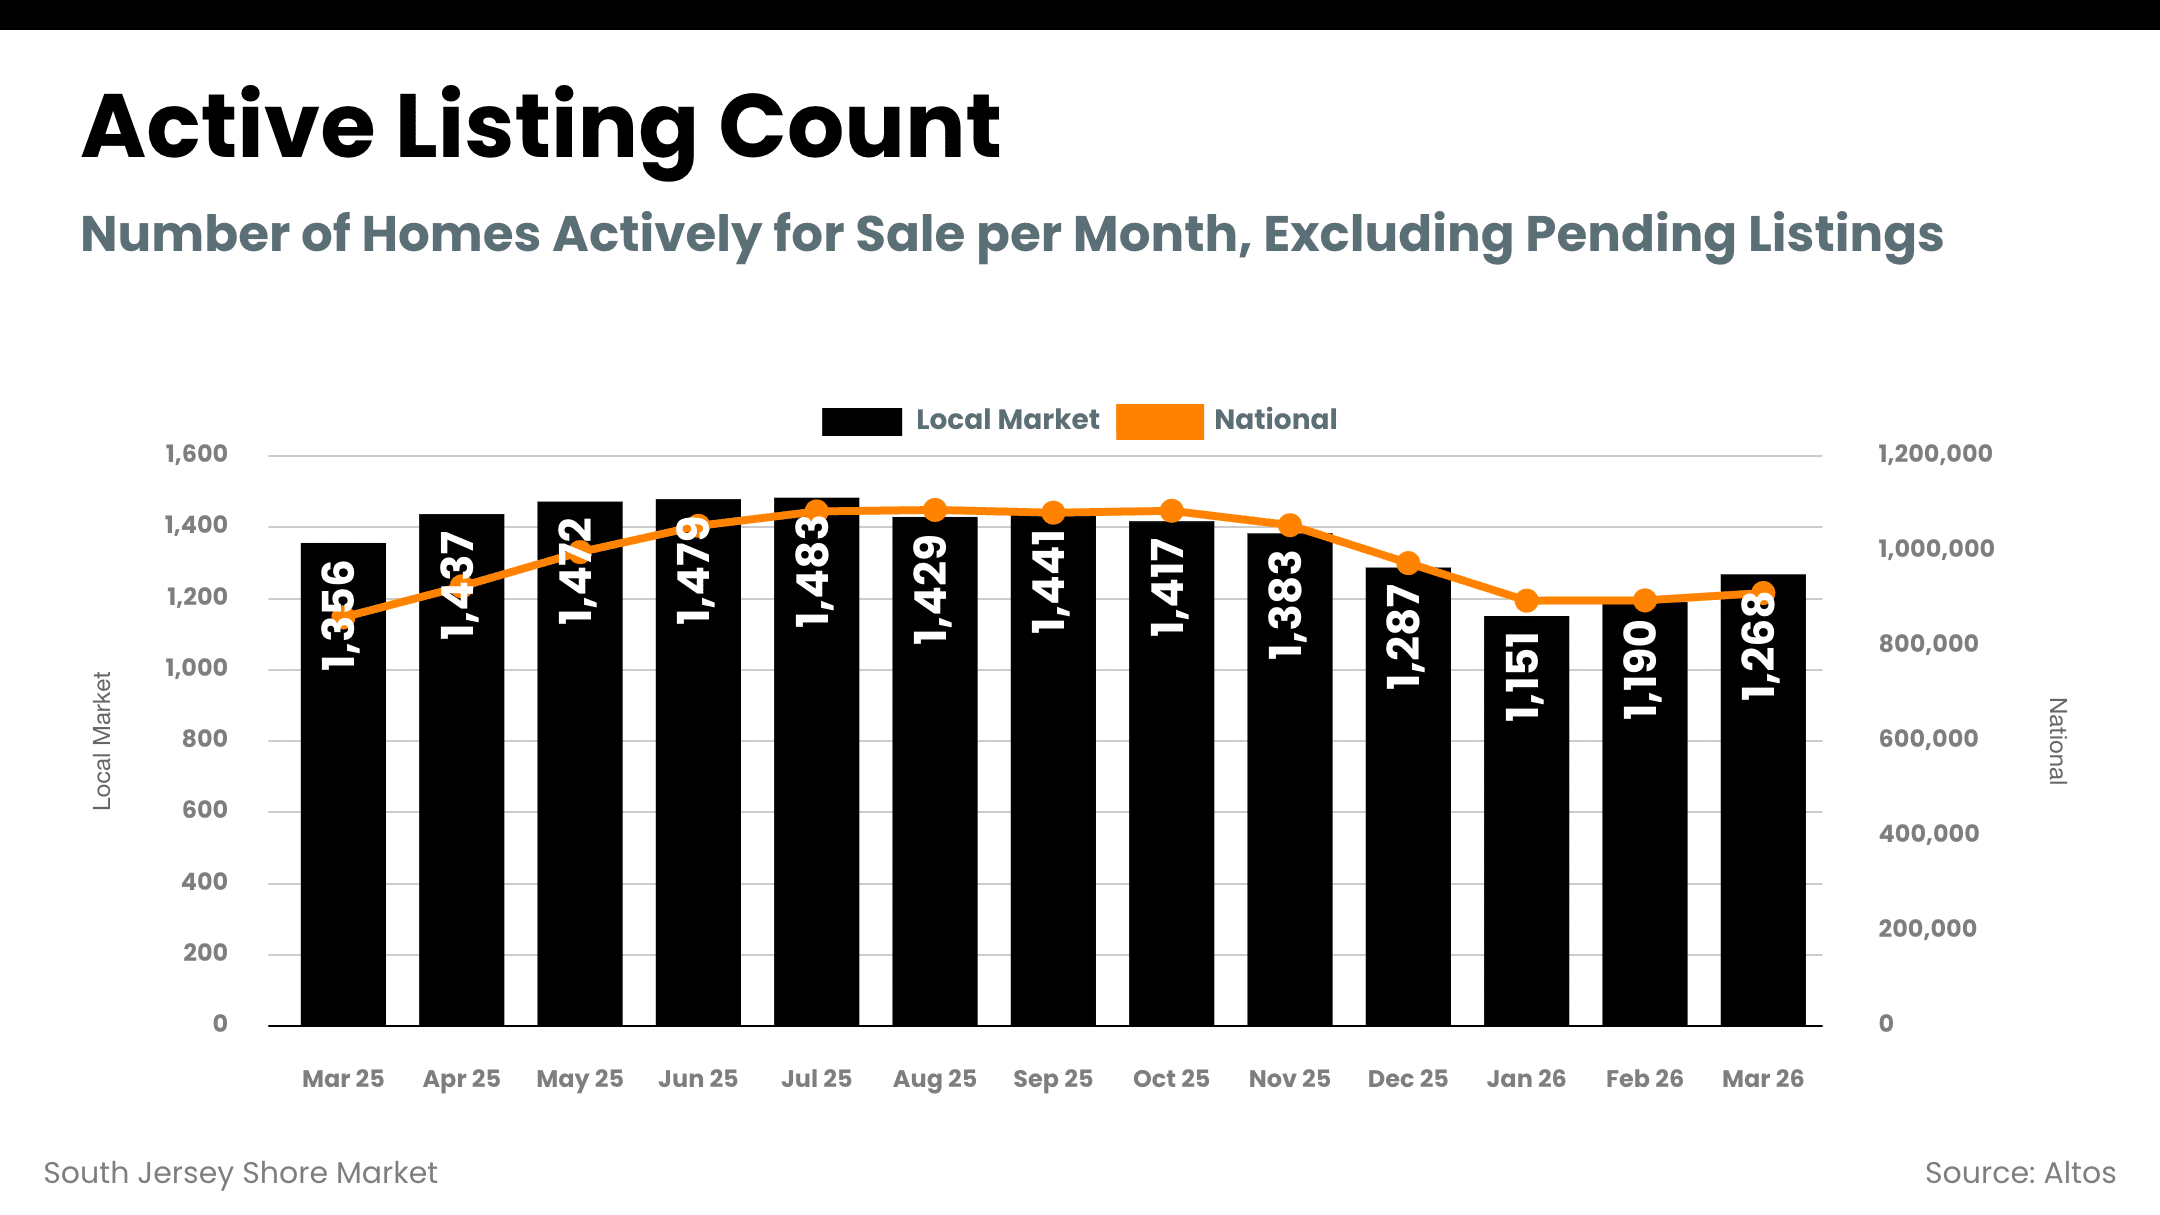Click the orange National data point for Jan 26
This screenshot has width=2160, height=1215.
click(1526, 601)
